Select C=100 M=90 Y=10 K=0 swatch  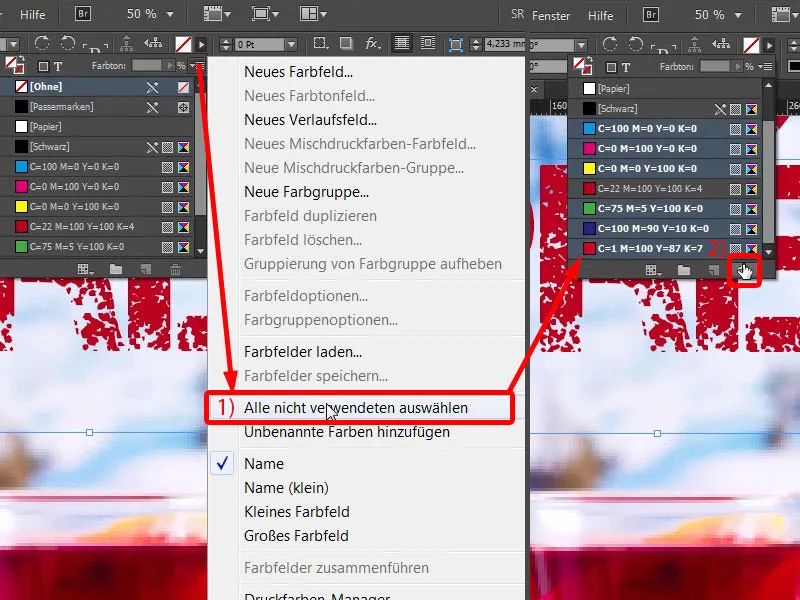(665, 229)
